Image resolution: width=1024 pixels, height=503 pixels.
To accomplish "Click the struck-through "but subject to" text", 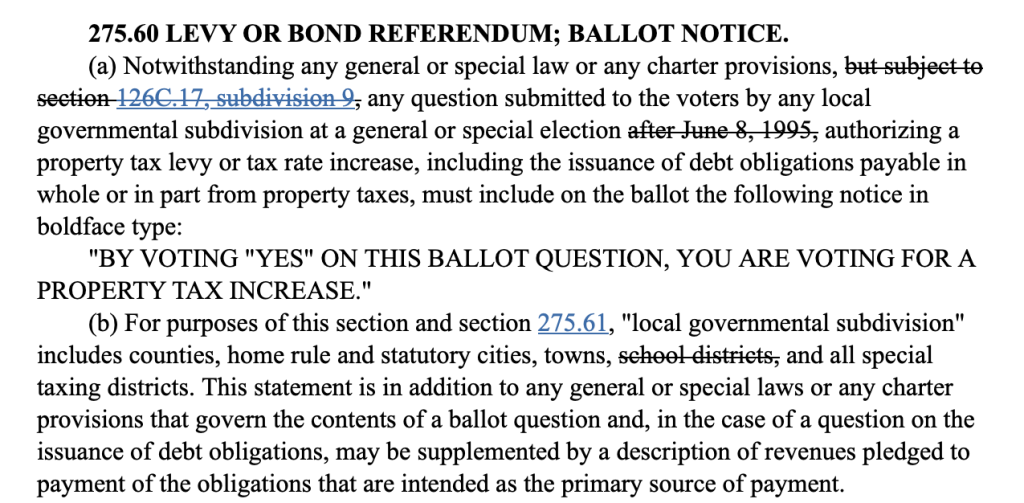I will pos(914,67).
